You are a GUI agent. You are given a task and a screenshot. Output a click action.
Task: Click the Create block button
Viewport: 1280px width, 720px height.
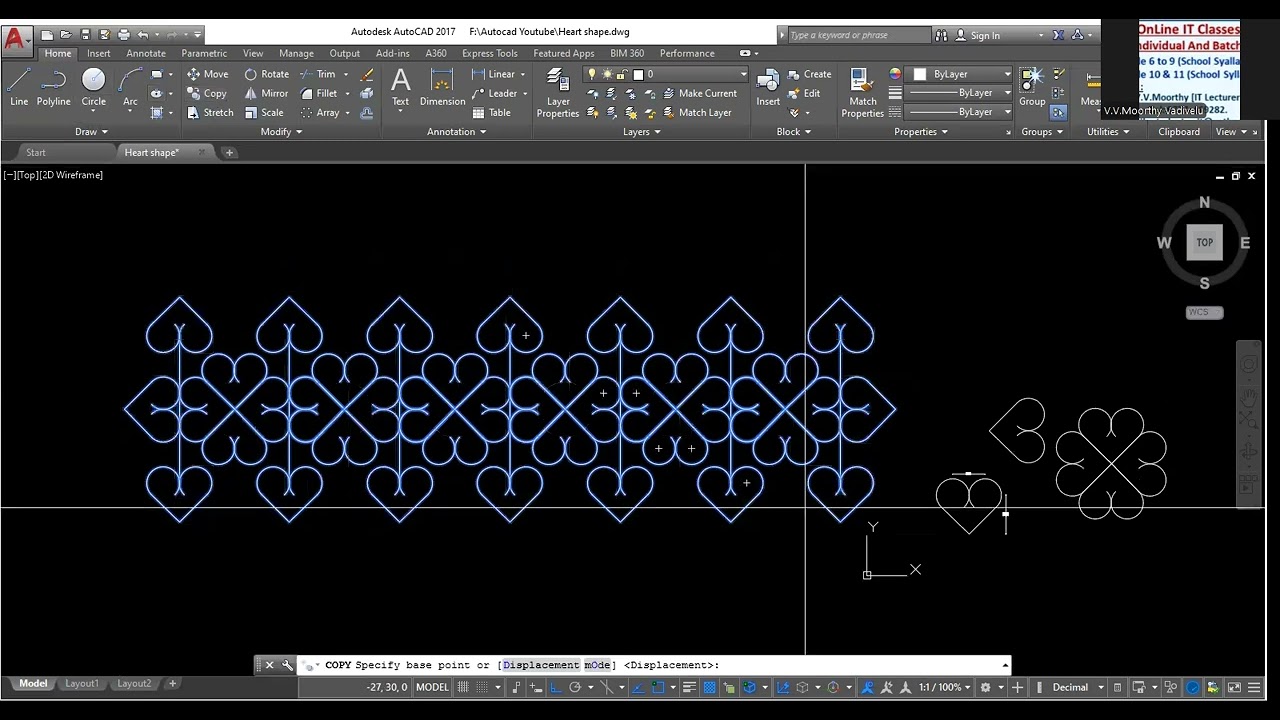click(x=809, y=74)
